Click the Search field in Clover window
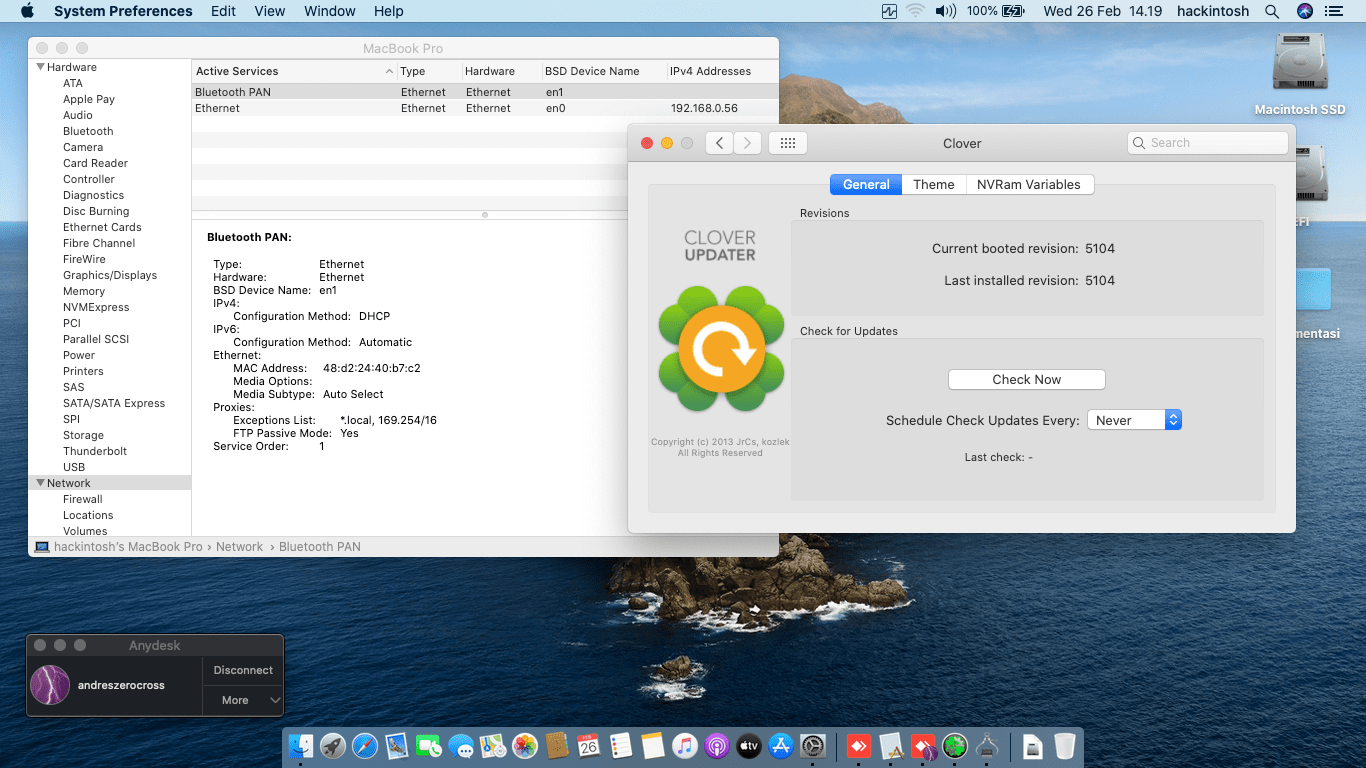This screenshot has height=768, width=1366. pyautogui.click(x=1207, y=143)
